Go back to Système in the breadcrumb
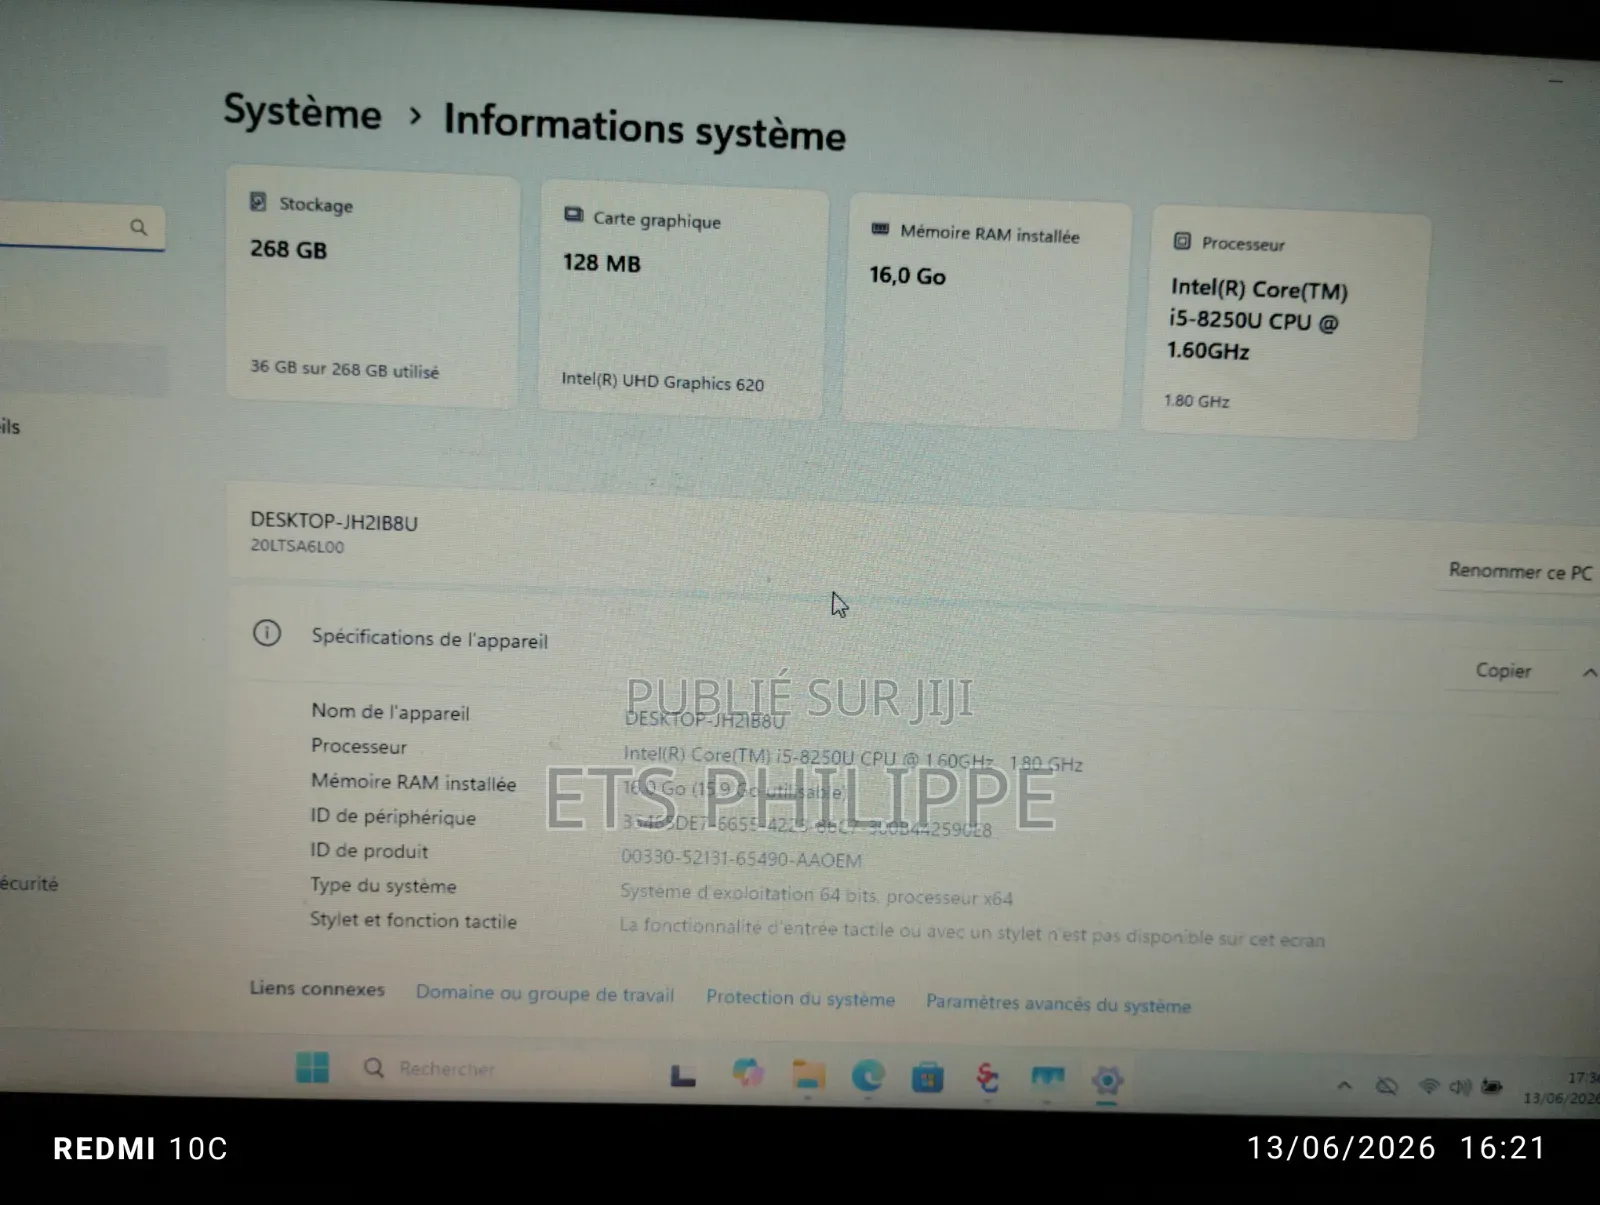The image size is (1600, 1205). (302, 112)
